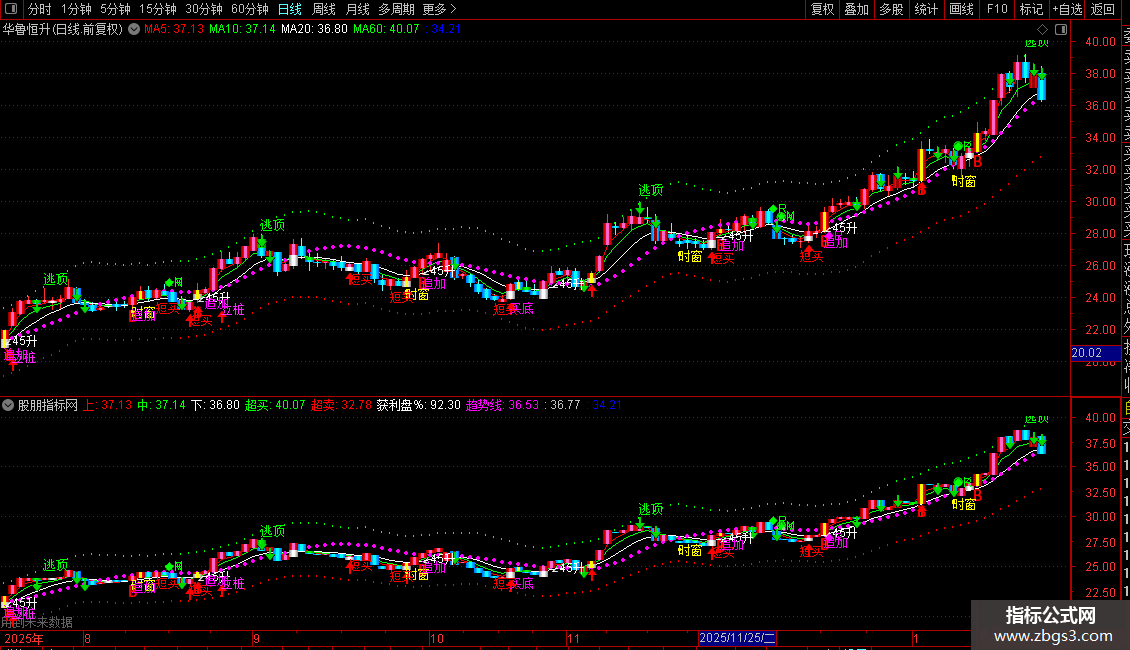Toggle the left sidebar panel icon
1130x650 pixels.
coord(12,9)
